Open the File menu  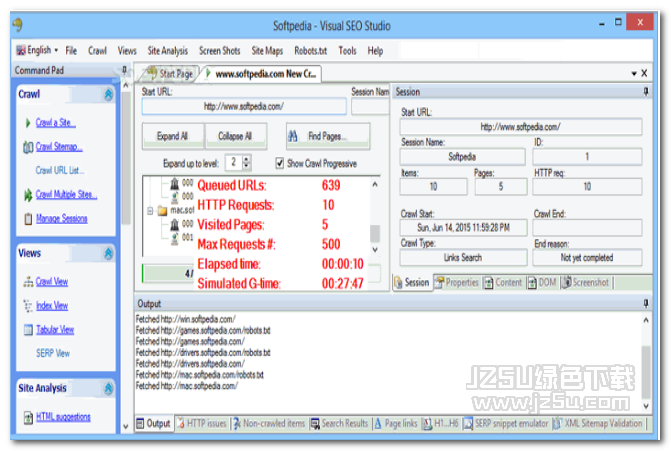tap(71, 51)
